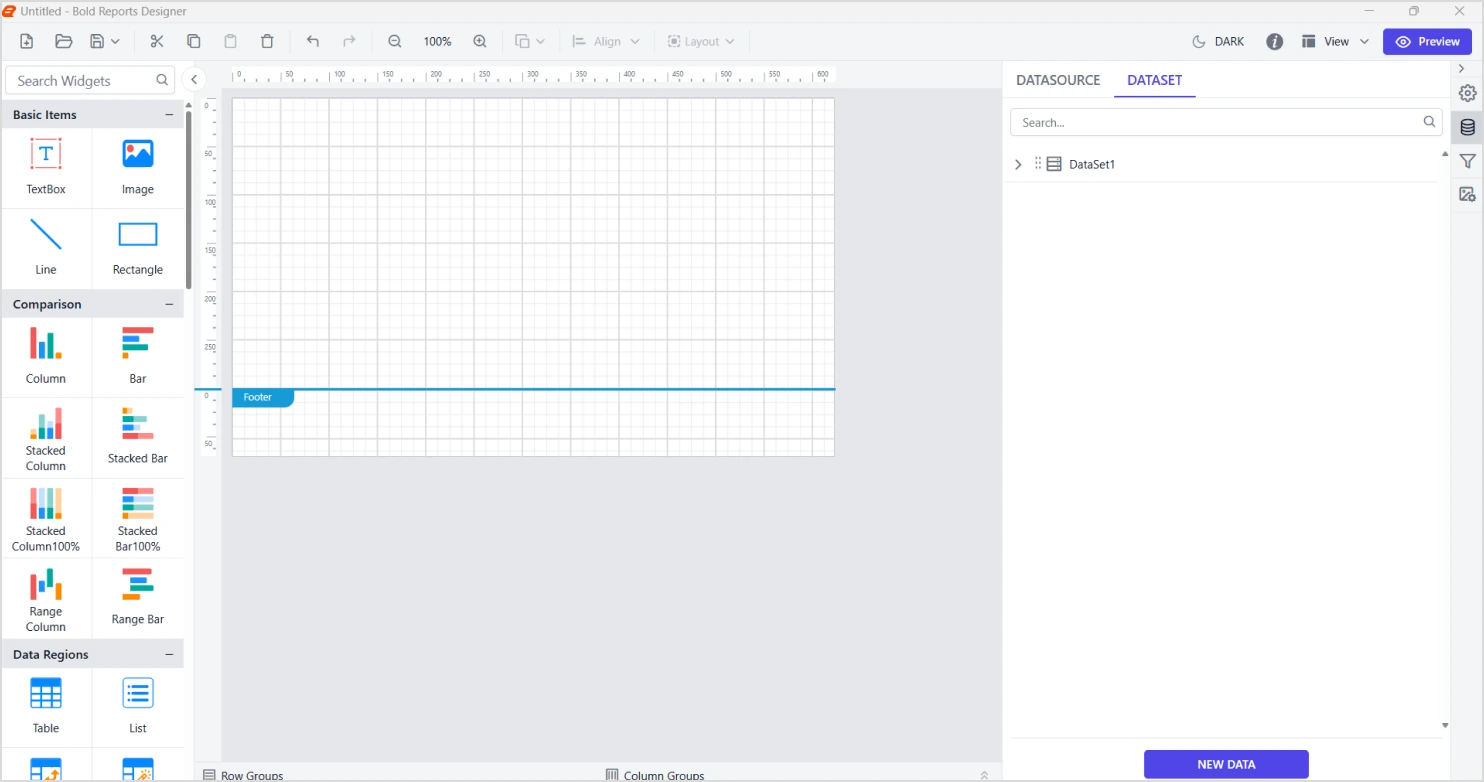Screen dimensions: 1484x782
Task: Select the Bar chart widget
Action: (x=138, y=357)
